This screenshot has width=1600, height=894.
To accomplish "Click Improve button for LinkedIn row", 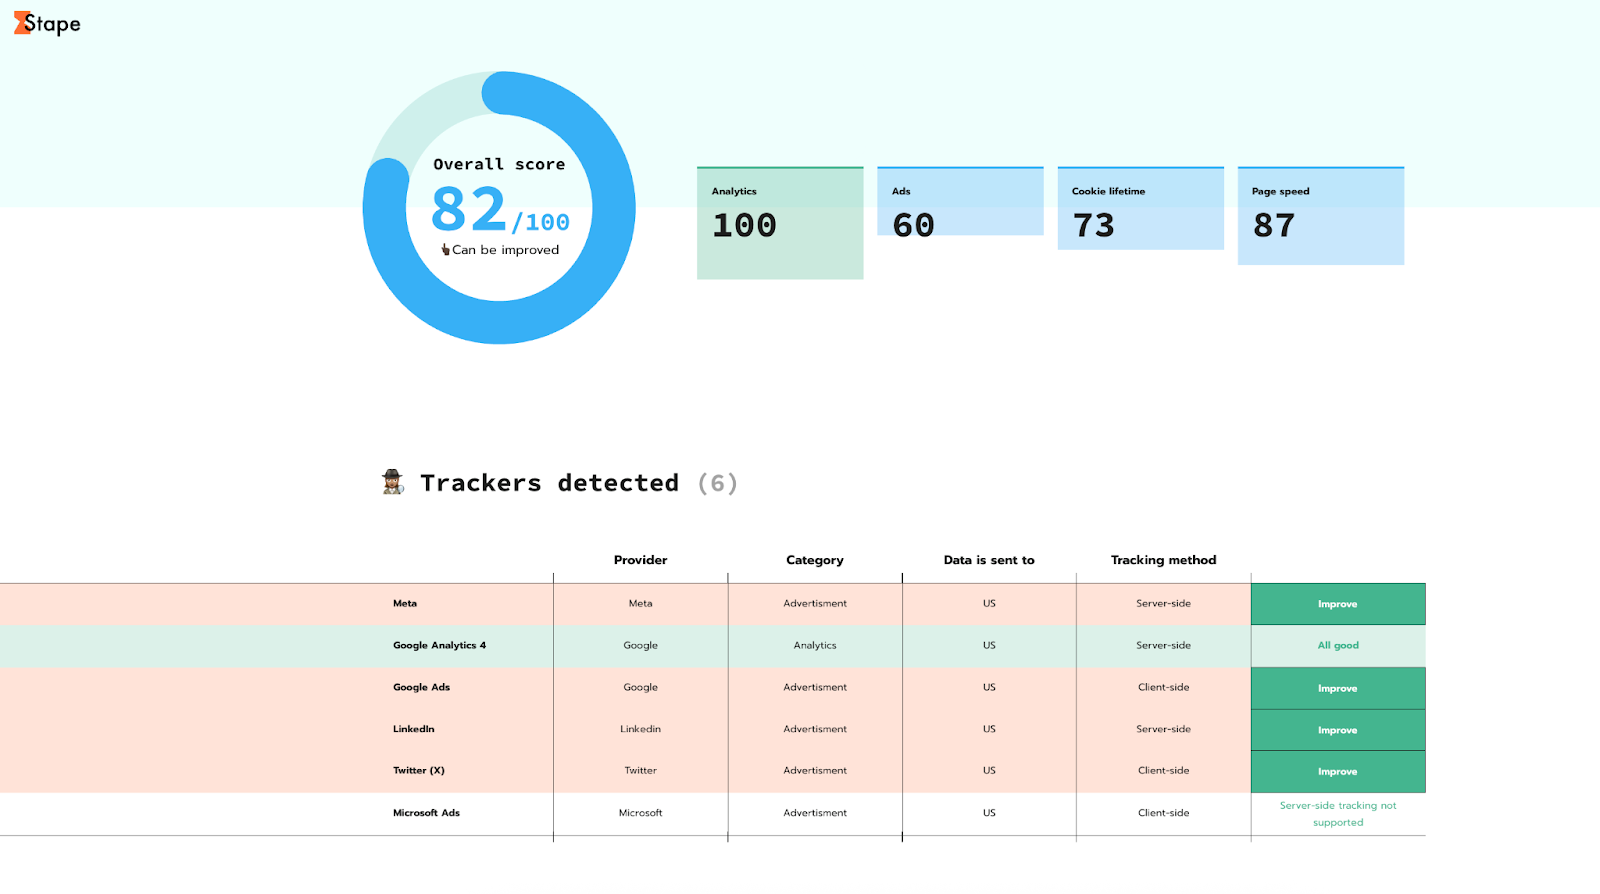I will (1338, 730).
